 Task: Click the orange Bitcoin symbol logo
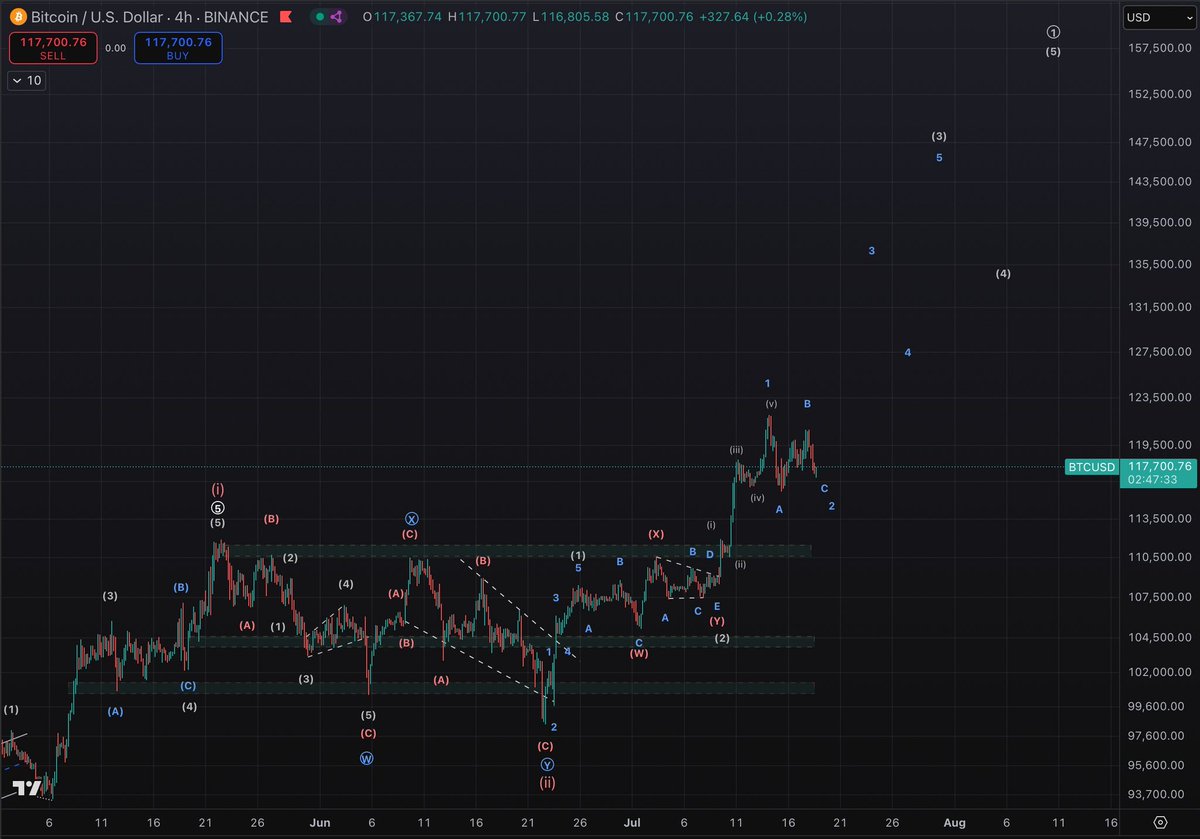pos(17,17)
